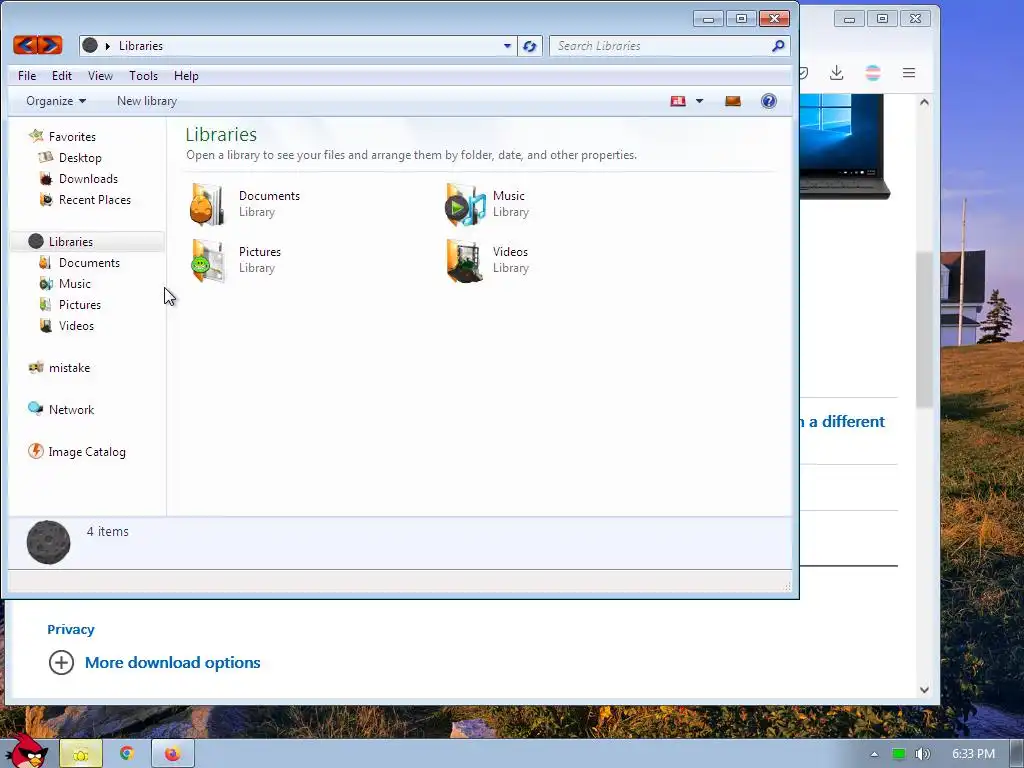Open Downloads under Favorites
This screenshot has height=768, width=1024.
[88, 178]
